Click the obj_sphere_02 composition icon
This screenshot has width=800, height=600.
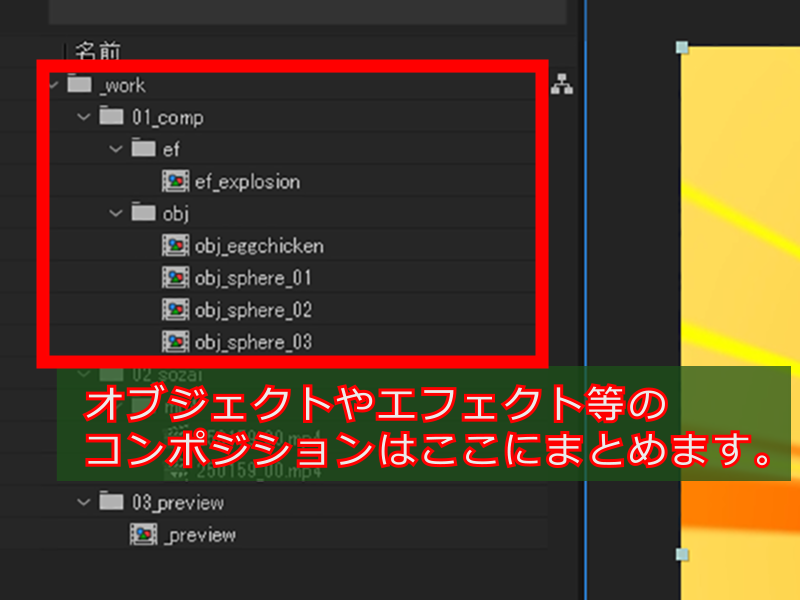(176, 310)
